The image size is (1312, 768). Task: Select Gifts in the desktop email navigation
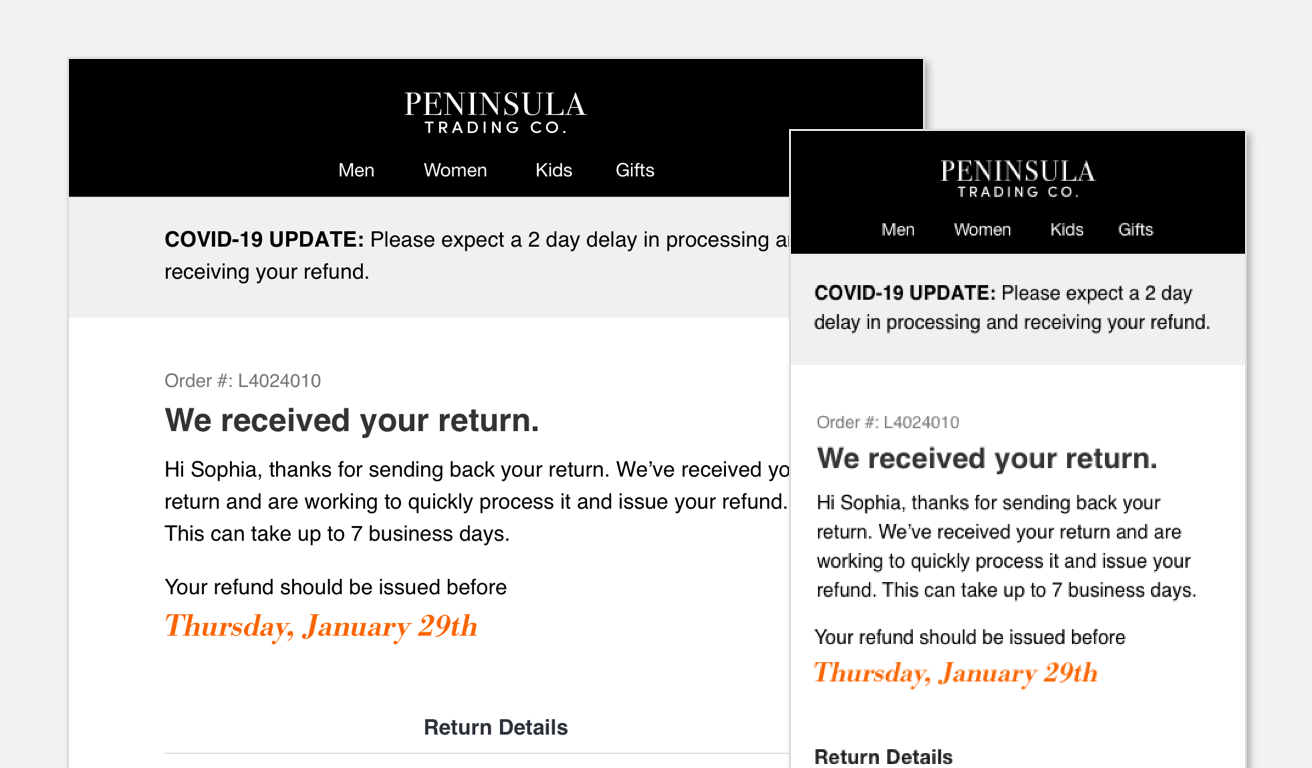coord(635,170)
